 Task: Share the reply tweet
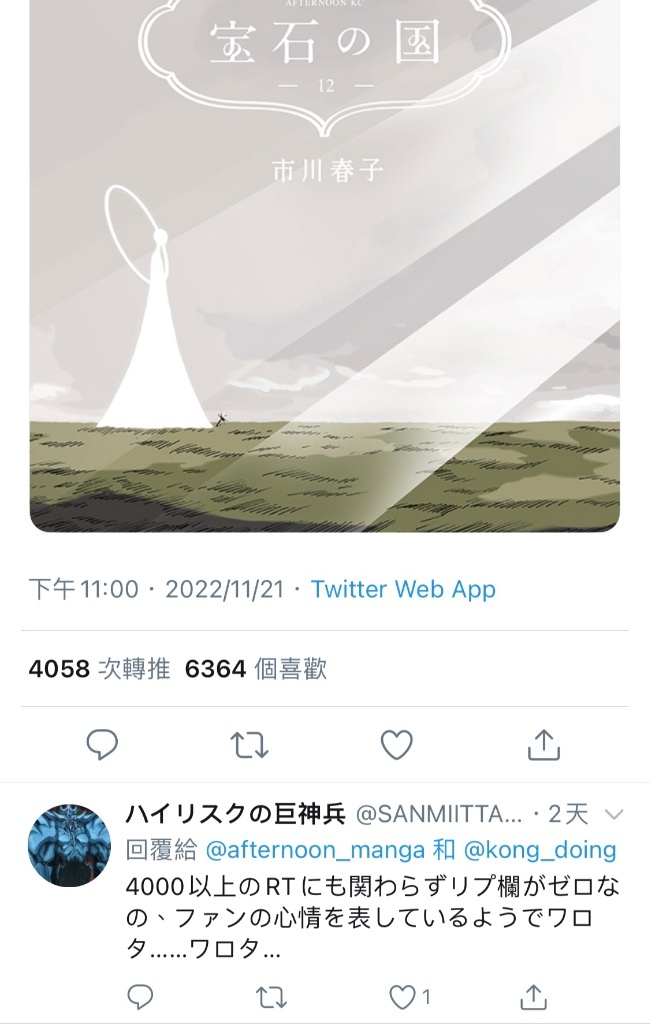point(533,997)
